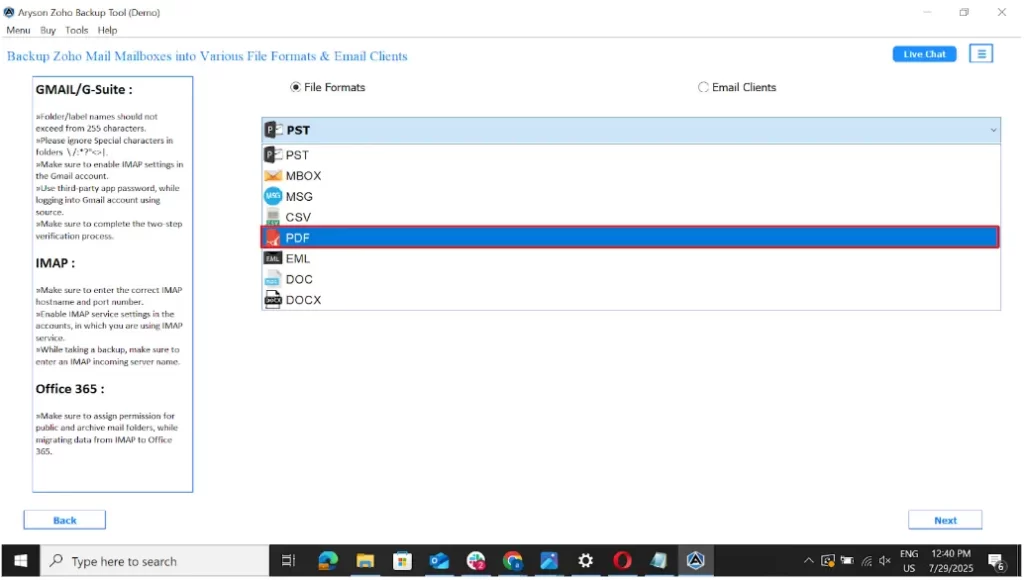Click the Aryson tool icon on taskbar
Screen dimensions: 1024x580
(x=695, y=561)
